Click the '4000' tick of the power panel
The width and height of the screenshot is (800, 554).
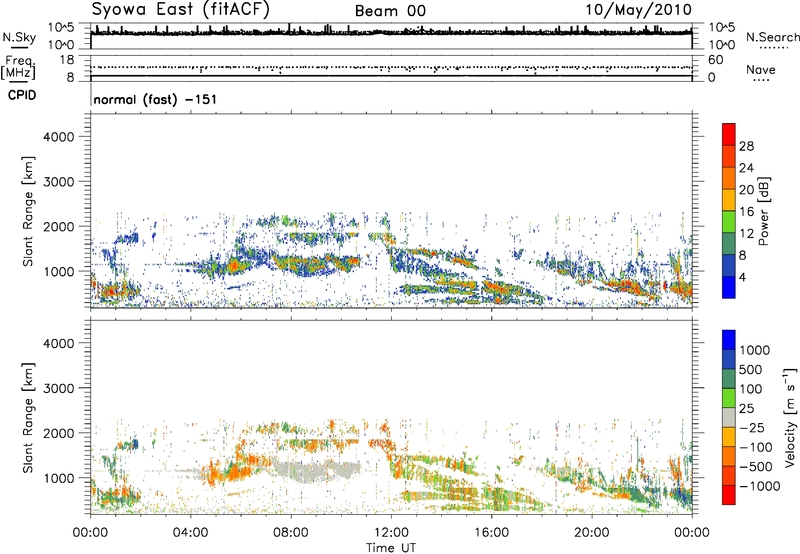coord(58,137)
